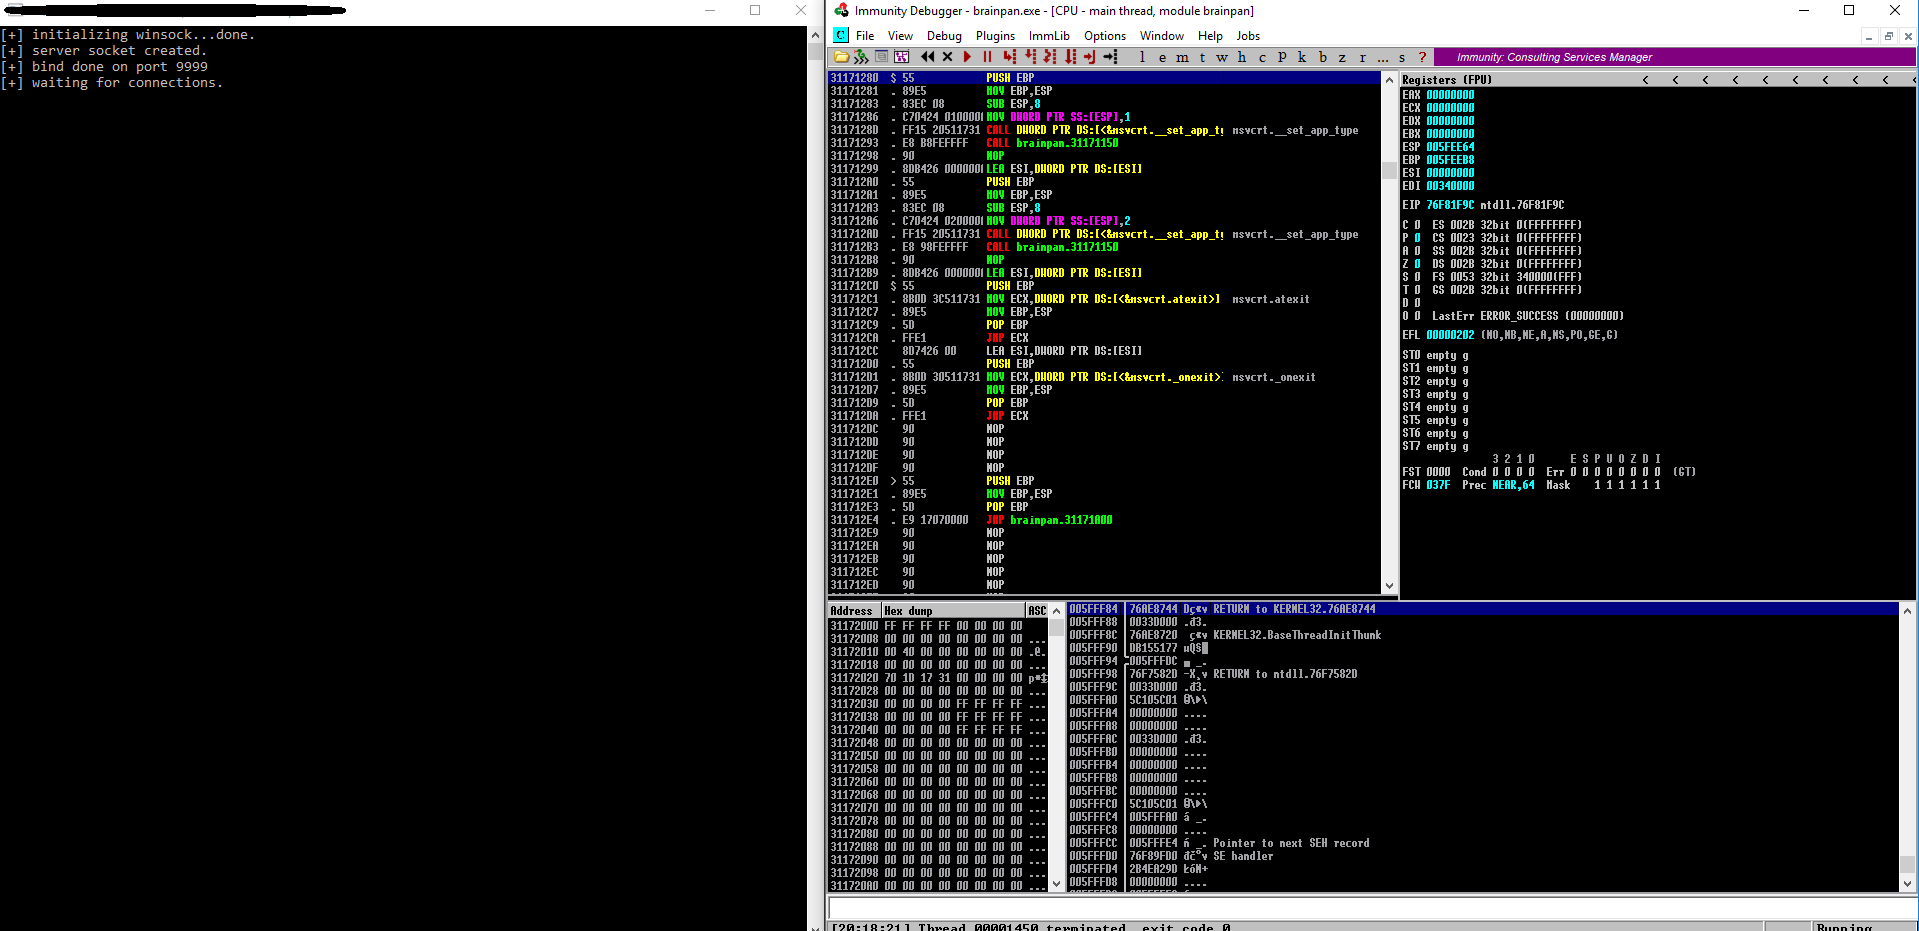
Task: Click the Restart program rewind icon
Action: coord(928,57)
